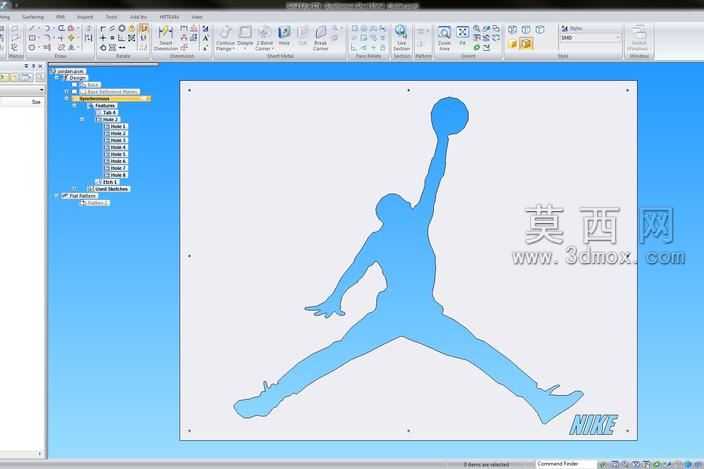Select the Rectangle draw tool
Screen dimensions: 704x469
click(x=32, y=38)
